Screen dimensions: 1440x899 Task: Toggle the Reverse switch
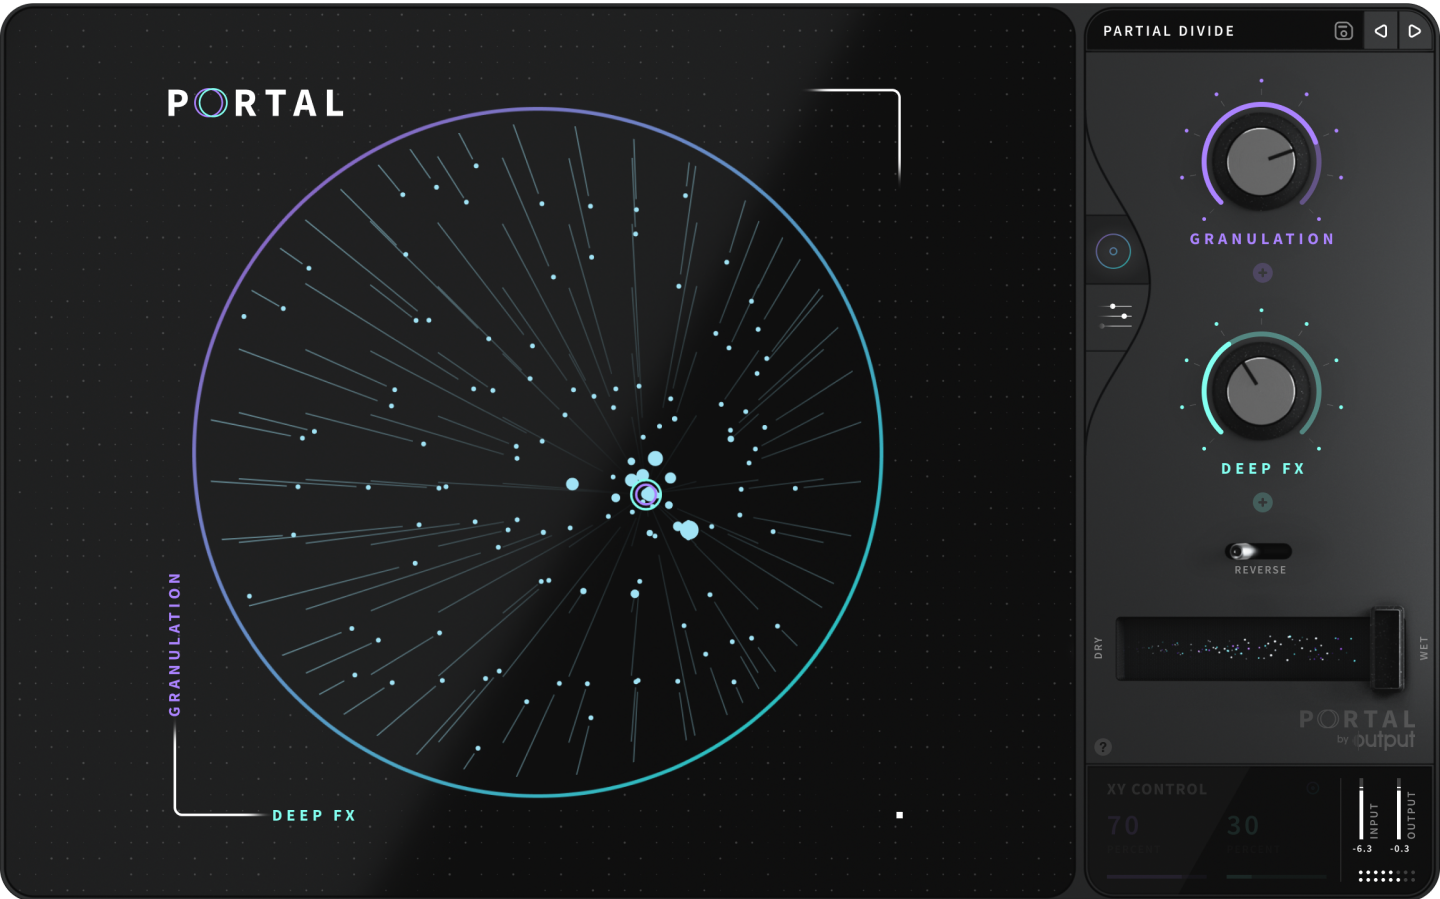point(1258,551)
